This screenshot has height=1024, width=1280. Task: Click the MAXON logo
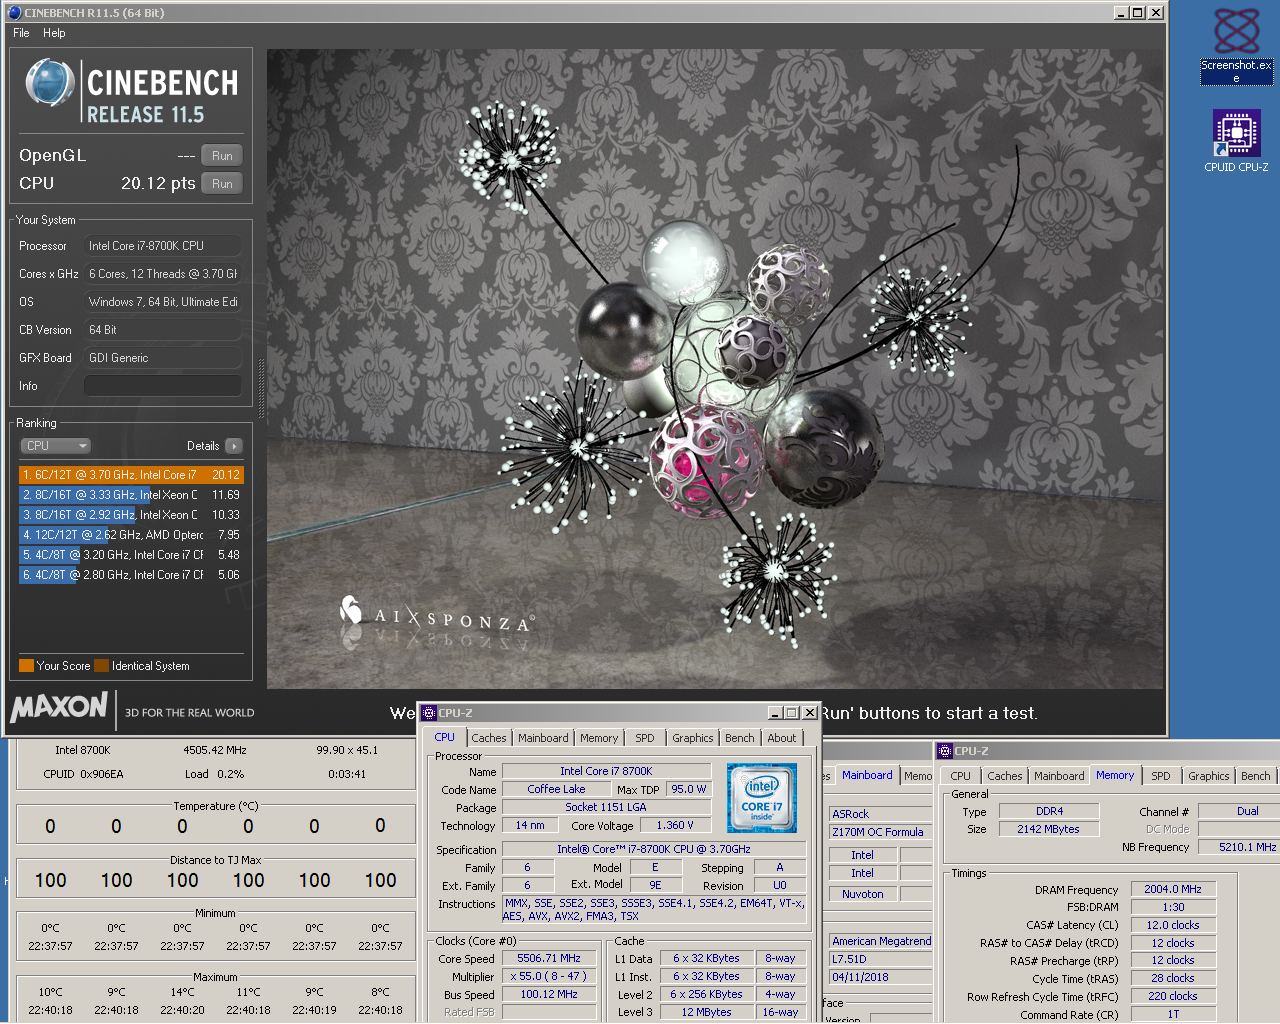59,708
